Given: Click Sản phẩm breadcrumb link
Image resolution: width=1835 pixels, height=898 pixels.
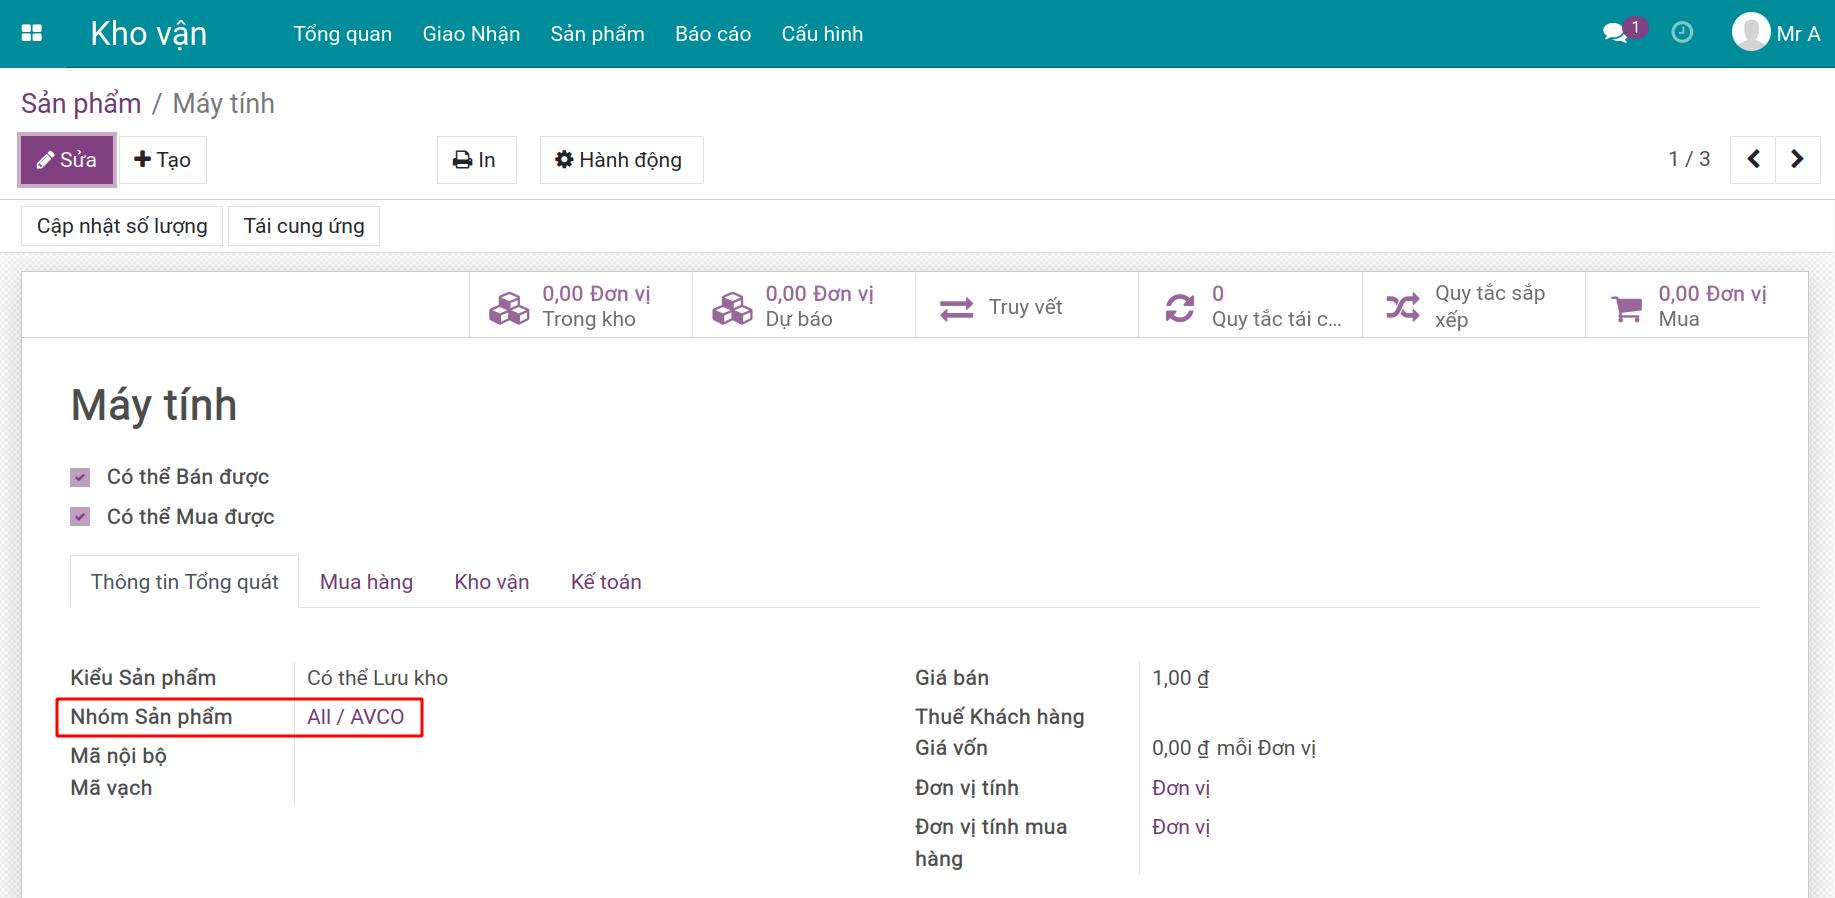Looking at the screenshot, I should pos(81,103).
